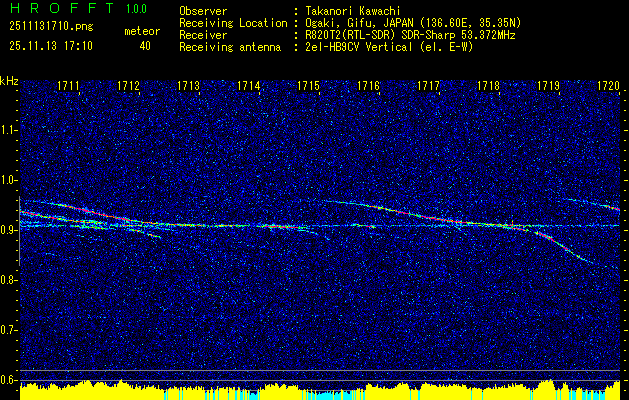The width and height of the screenshot is (629, 400).
Task: Click the kHz axis unit label
Action: click(9, 81)
